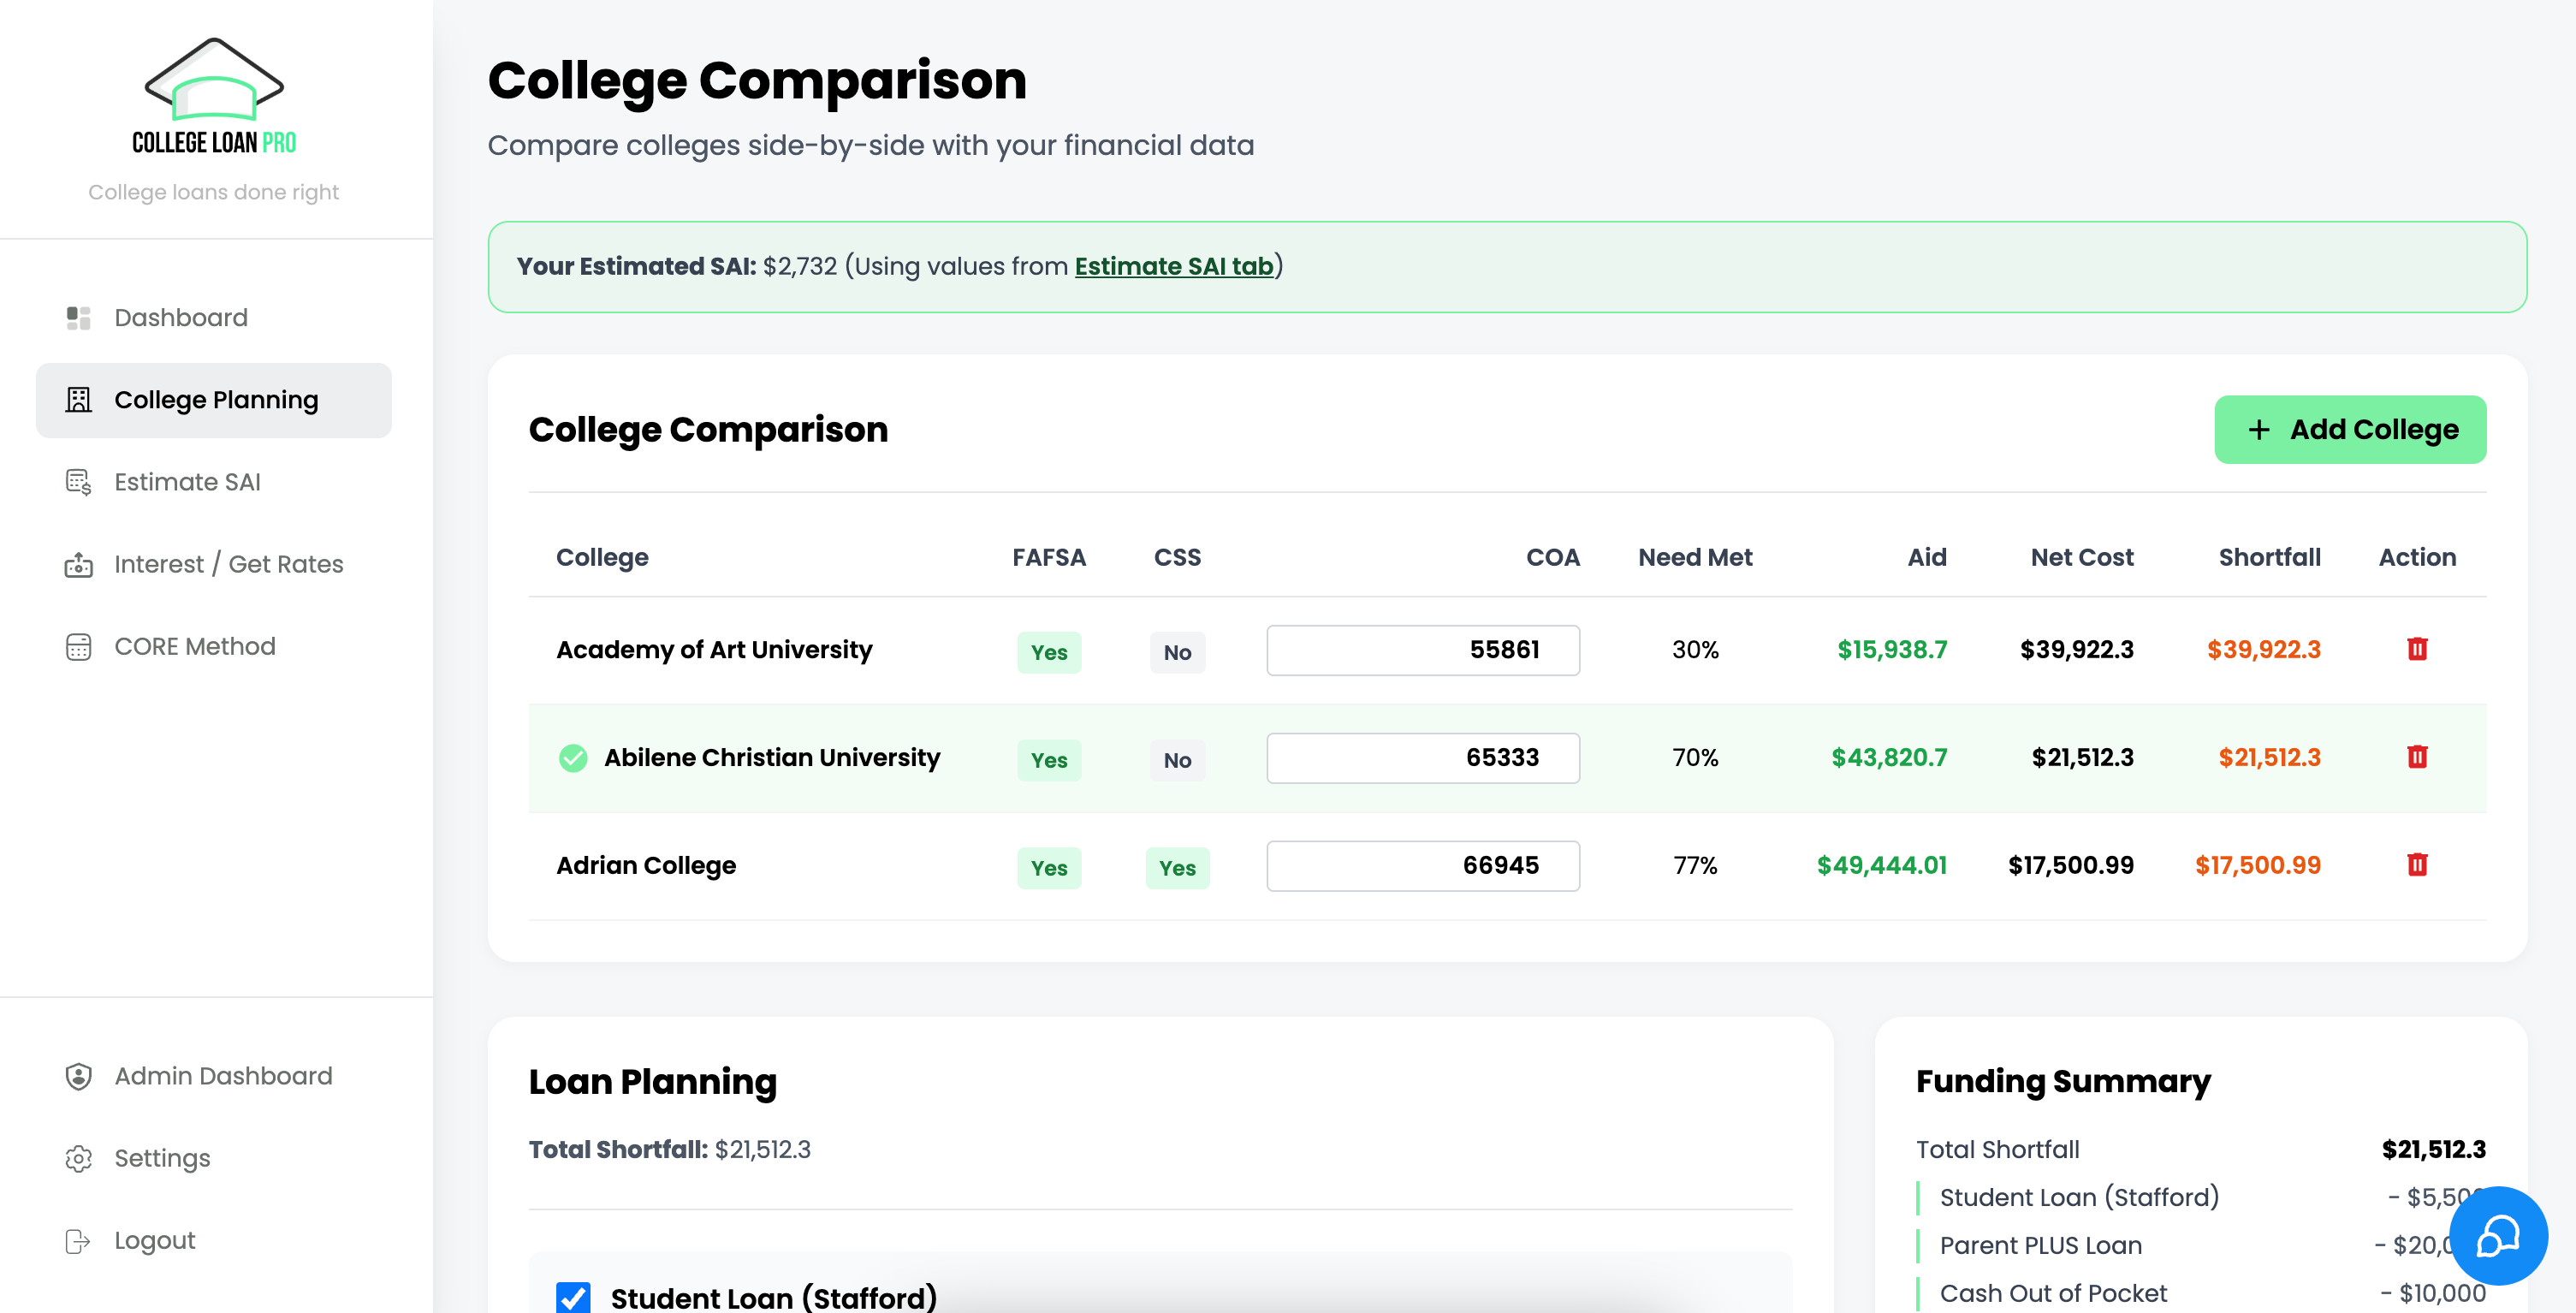
Task: Click aid amount $43,820.7
Action: click(x=1889, y=758)
